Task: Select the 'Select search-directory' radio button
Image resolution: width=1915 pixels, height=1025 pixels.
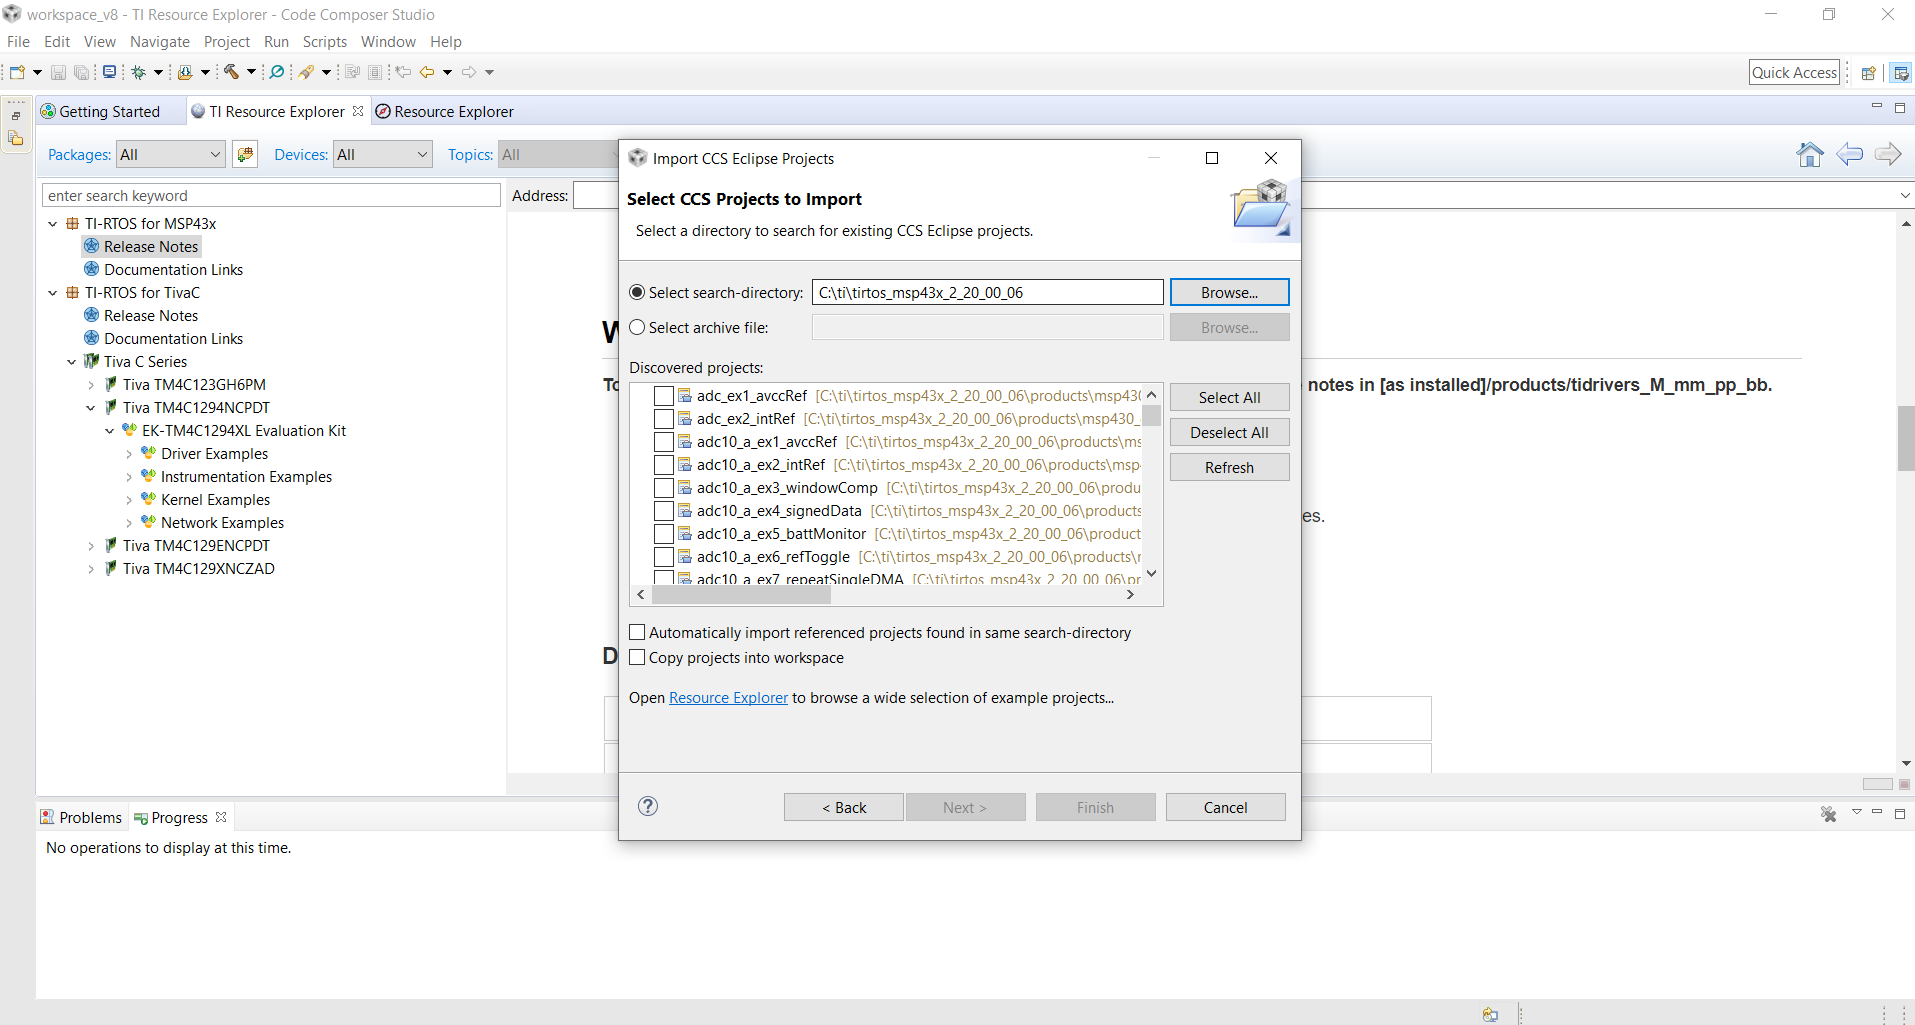Action: [x=637, y=292]
